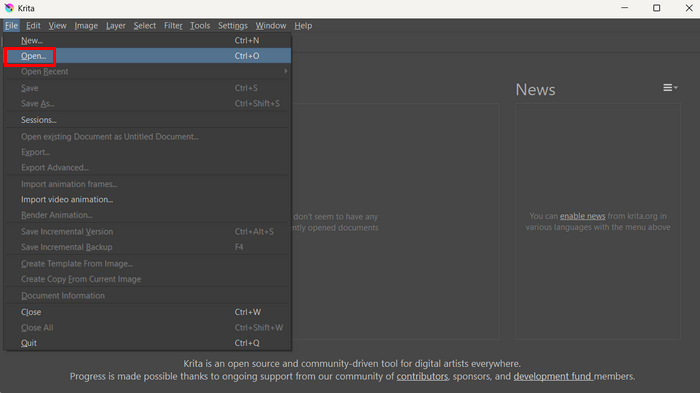The image size is (700, 393).
Task: Minimize the Krita window
Action: pos(625,8)
